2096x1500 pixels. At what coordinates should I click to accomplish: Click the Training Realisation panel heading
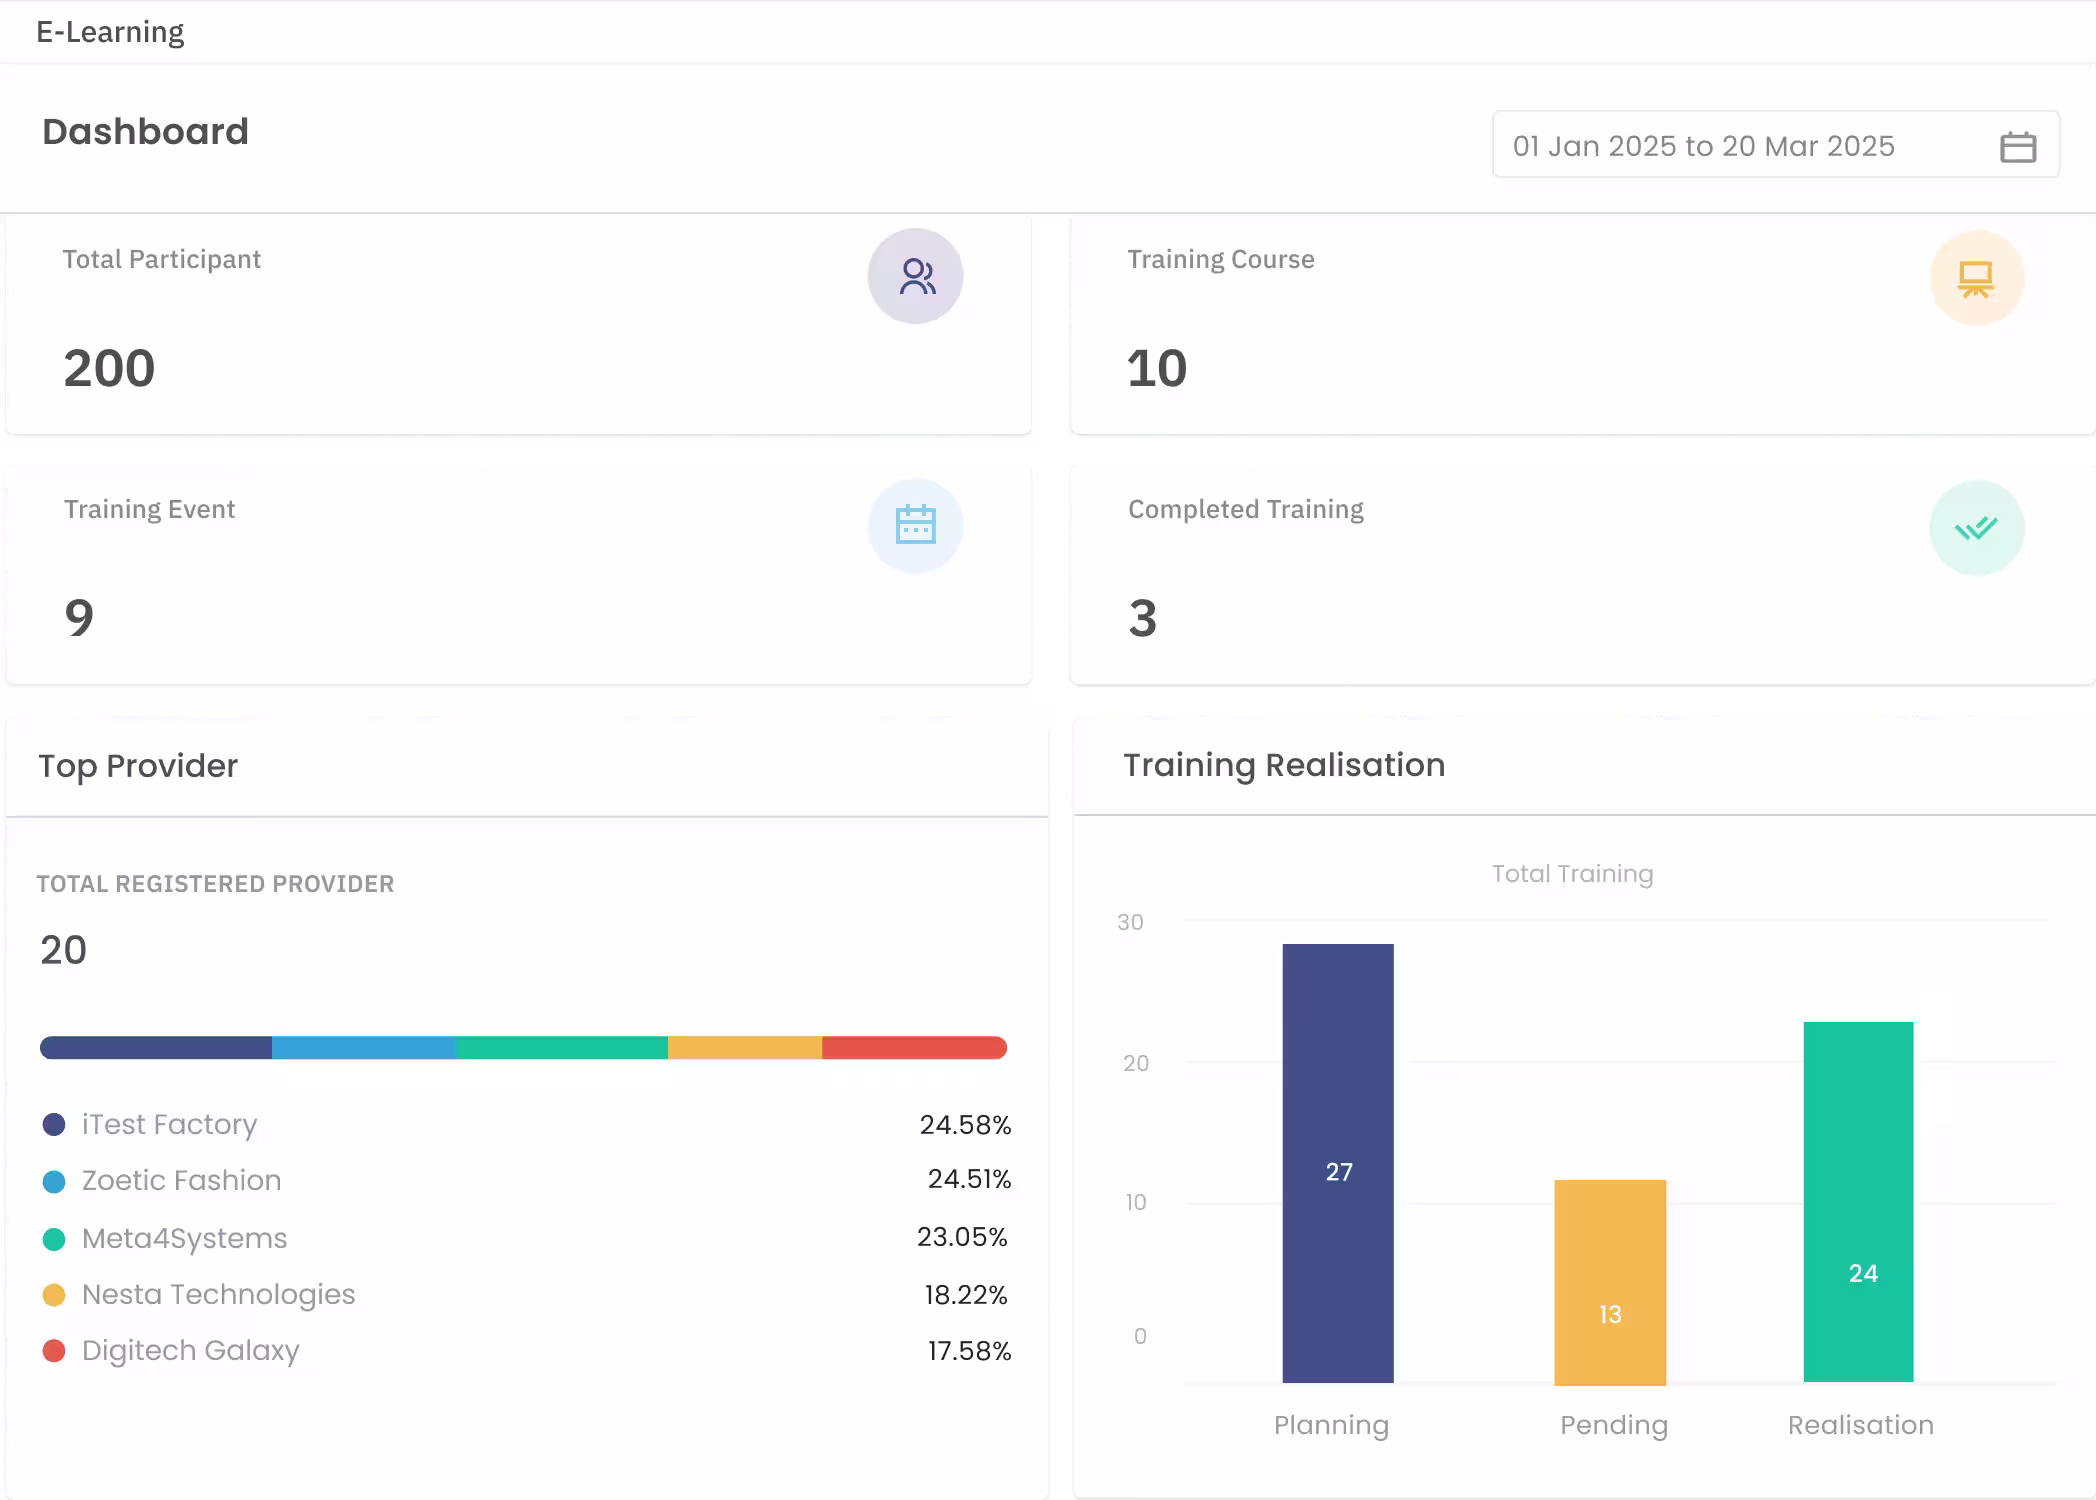click(1284, 765)
